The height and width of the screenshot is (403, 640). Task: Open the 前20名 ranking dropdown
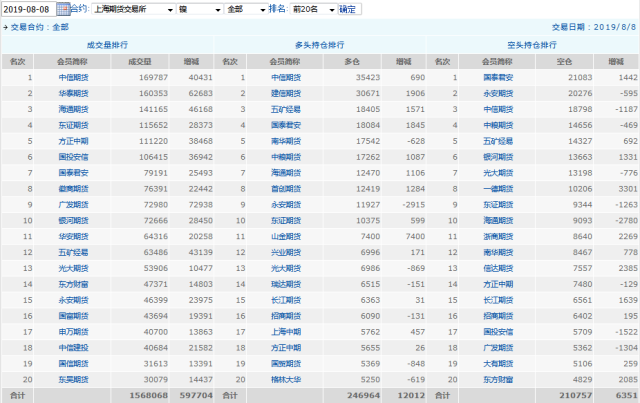pos(313,9)
